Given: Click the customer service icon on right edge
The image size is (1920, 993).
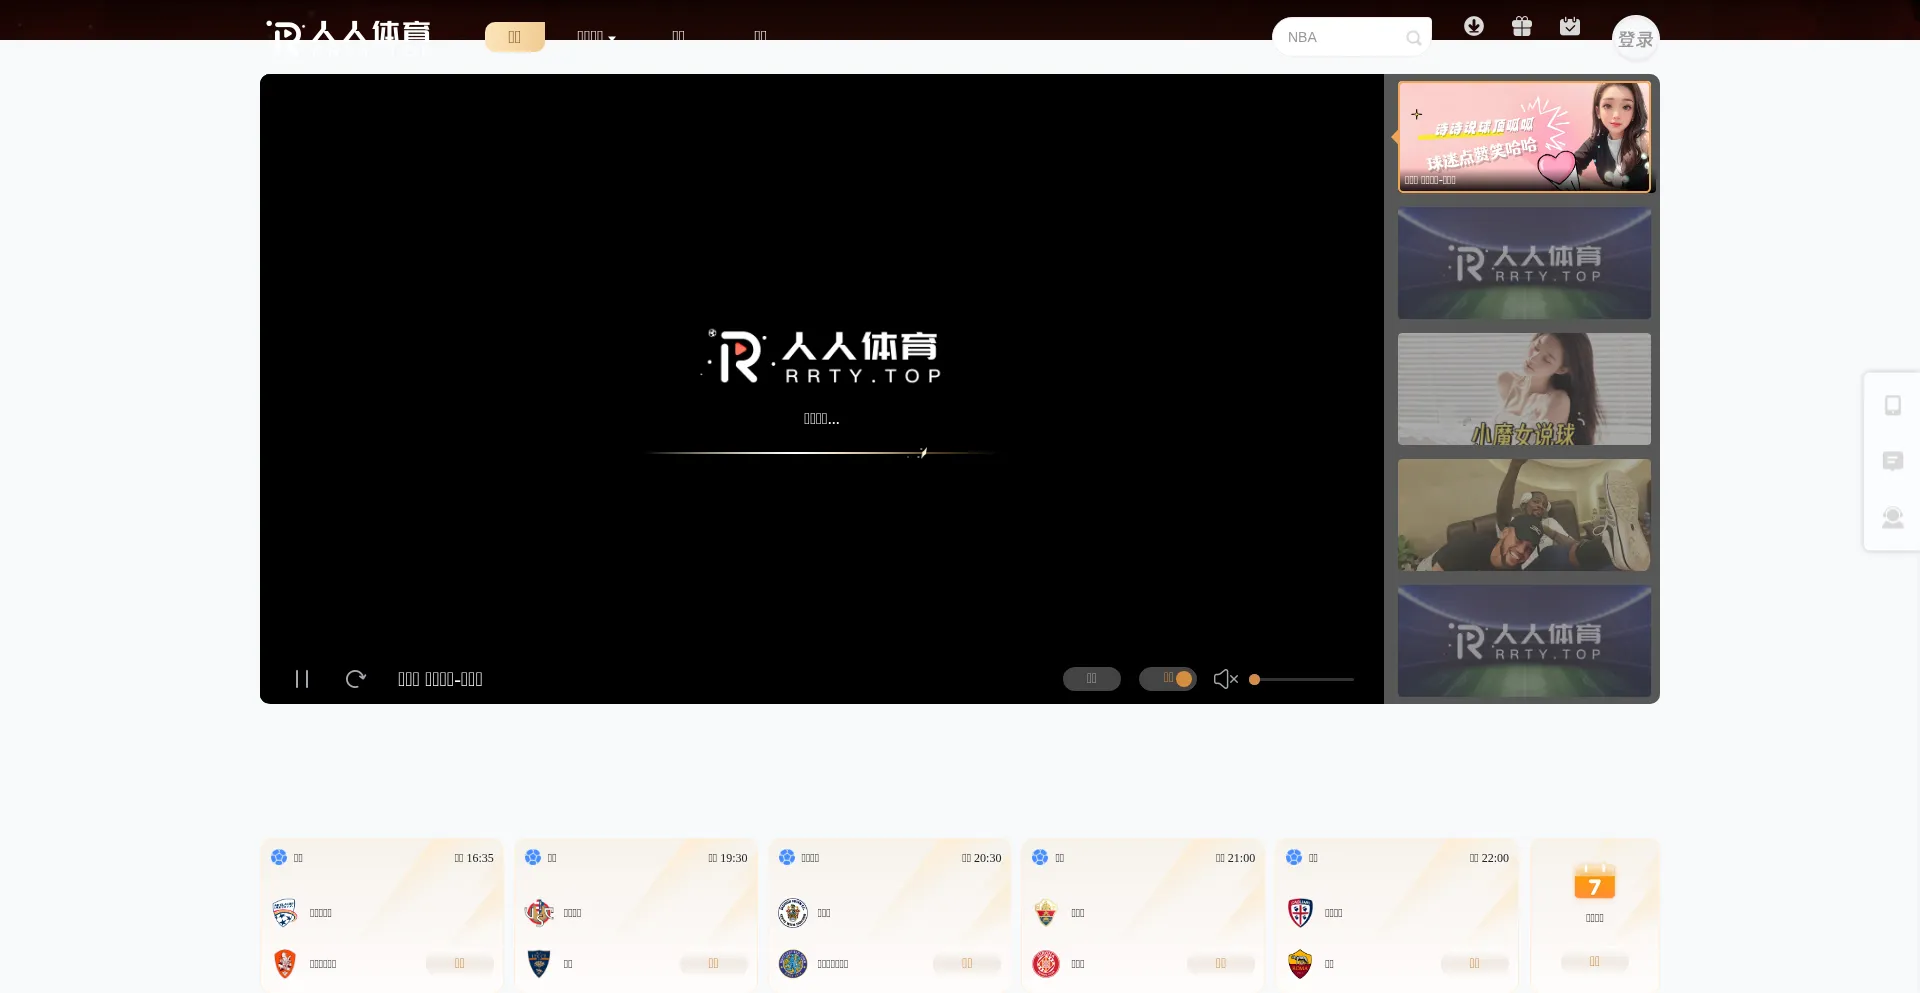Looking at the screenshot, I should (1893, 517).
